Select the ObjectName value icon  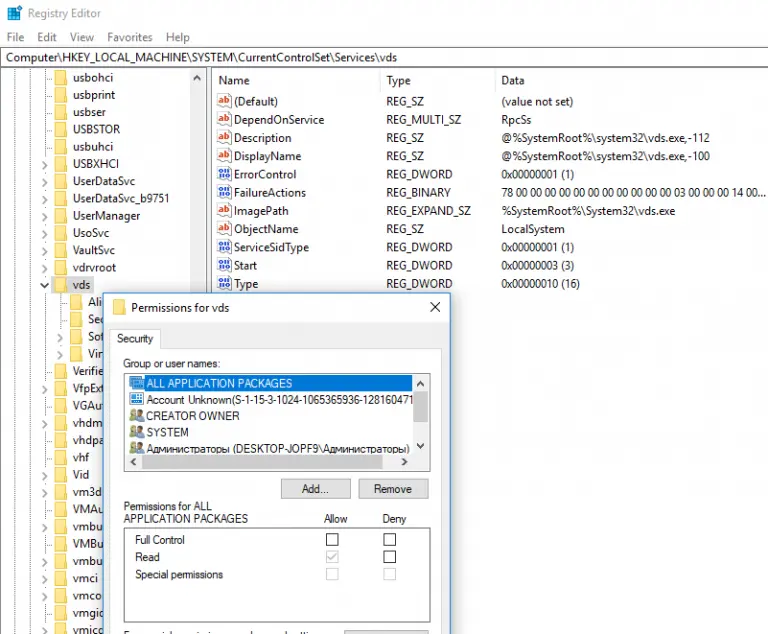pyautogui.click(x=224, y=228)
